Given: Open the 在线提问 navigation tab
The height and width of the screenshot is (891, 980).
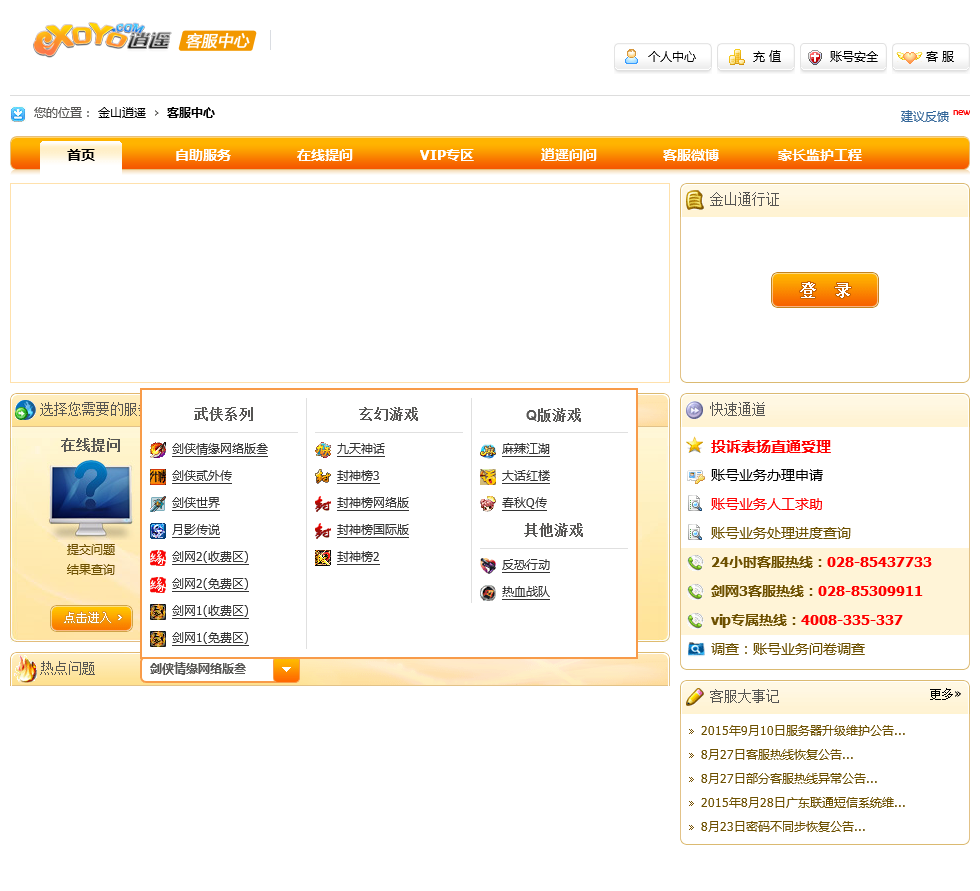Looking at the screenshot, I should (x=325, y=155).
